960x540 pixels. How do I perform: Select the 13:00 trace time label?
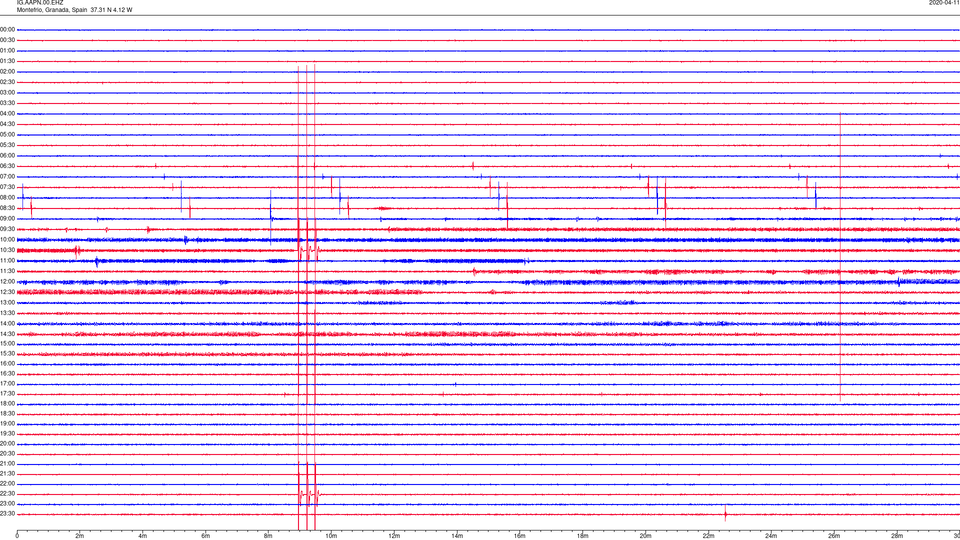coord(7,302)
